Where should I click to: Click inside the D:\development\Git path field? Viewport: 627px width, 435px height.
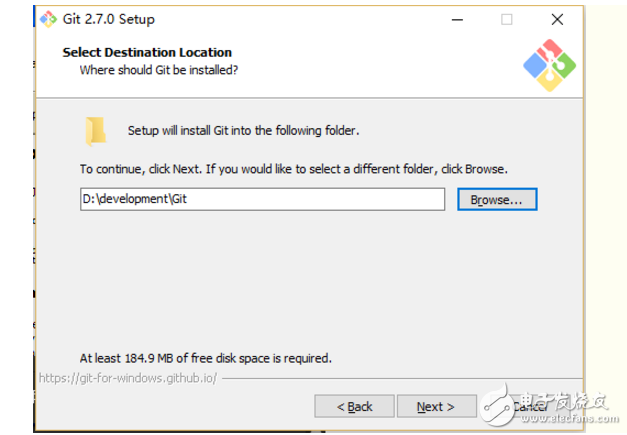click(x=260, y=199)
